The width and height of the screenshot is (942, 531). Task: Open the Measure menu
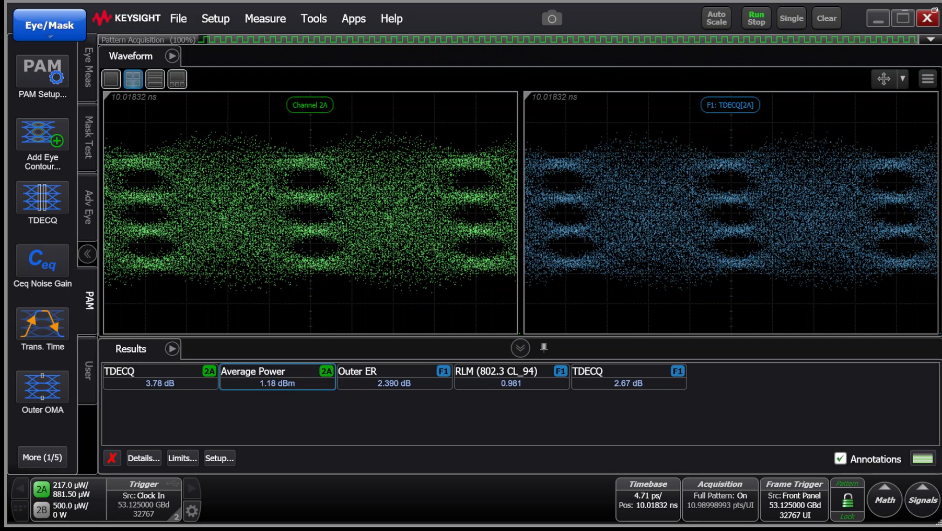(x=265, y=18)
